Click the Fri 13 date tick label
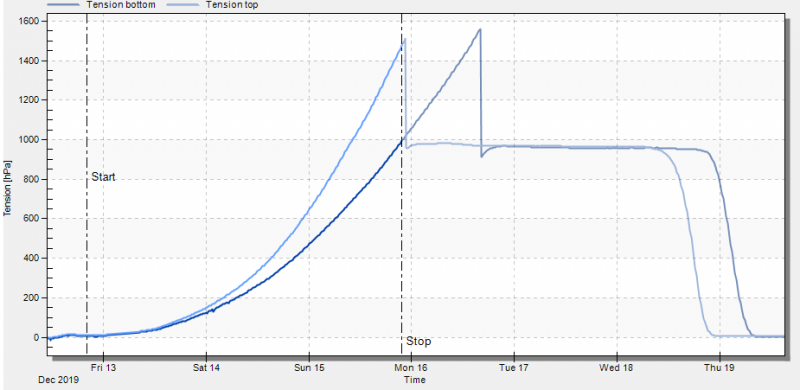Image resolution: width=800 pixels, height=390 pixels. click(x=104, y=367)
